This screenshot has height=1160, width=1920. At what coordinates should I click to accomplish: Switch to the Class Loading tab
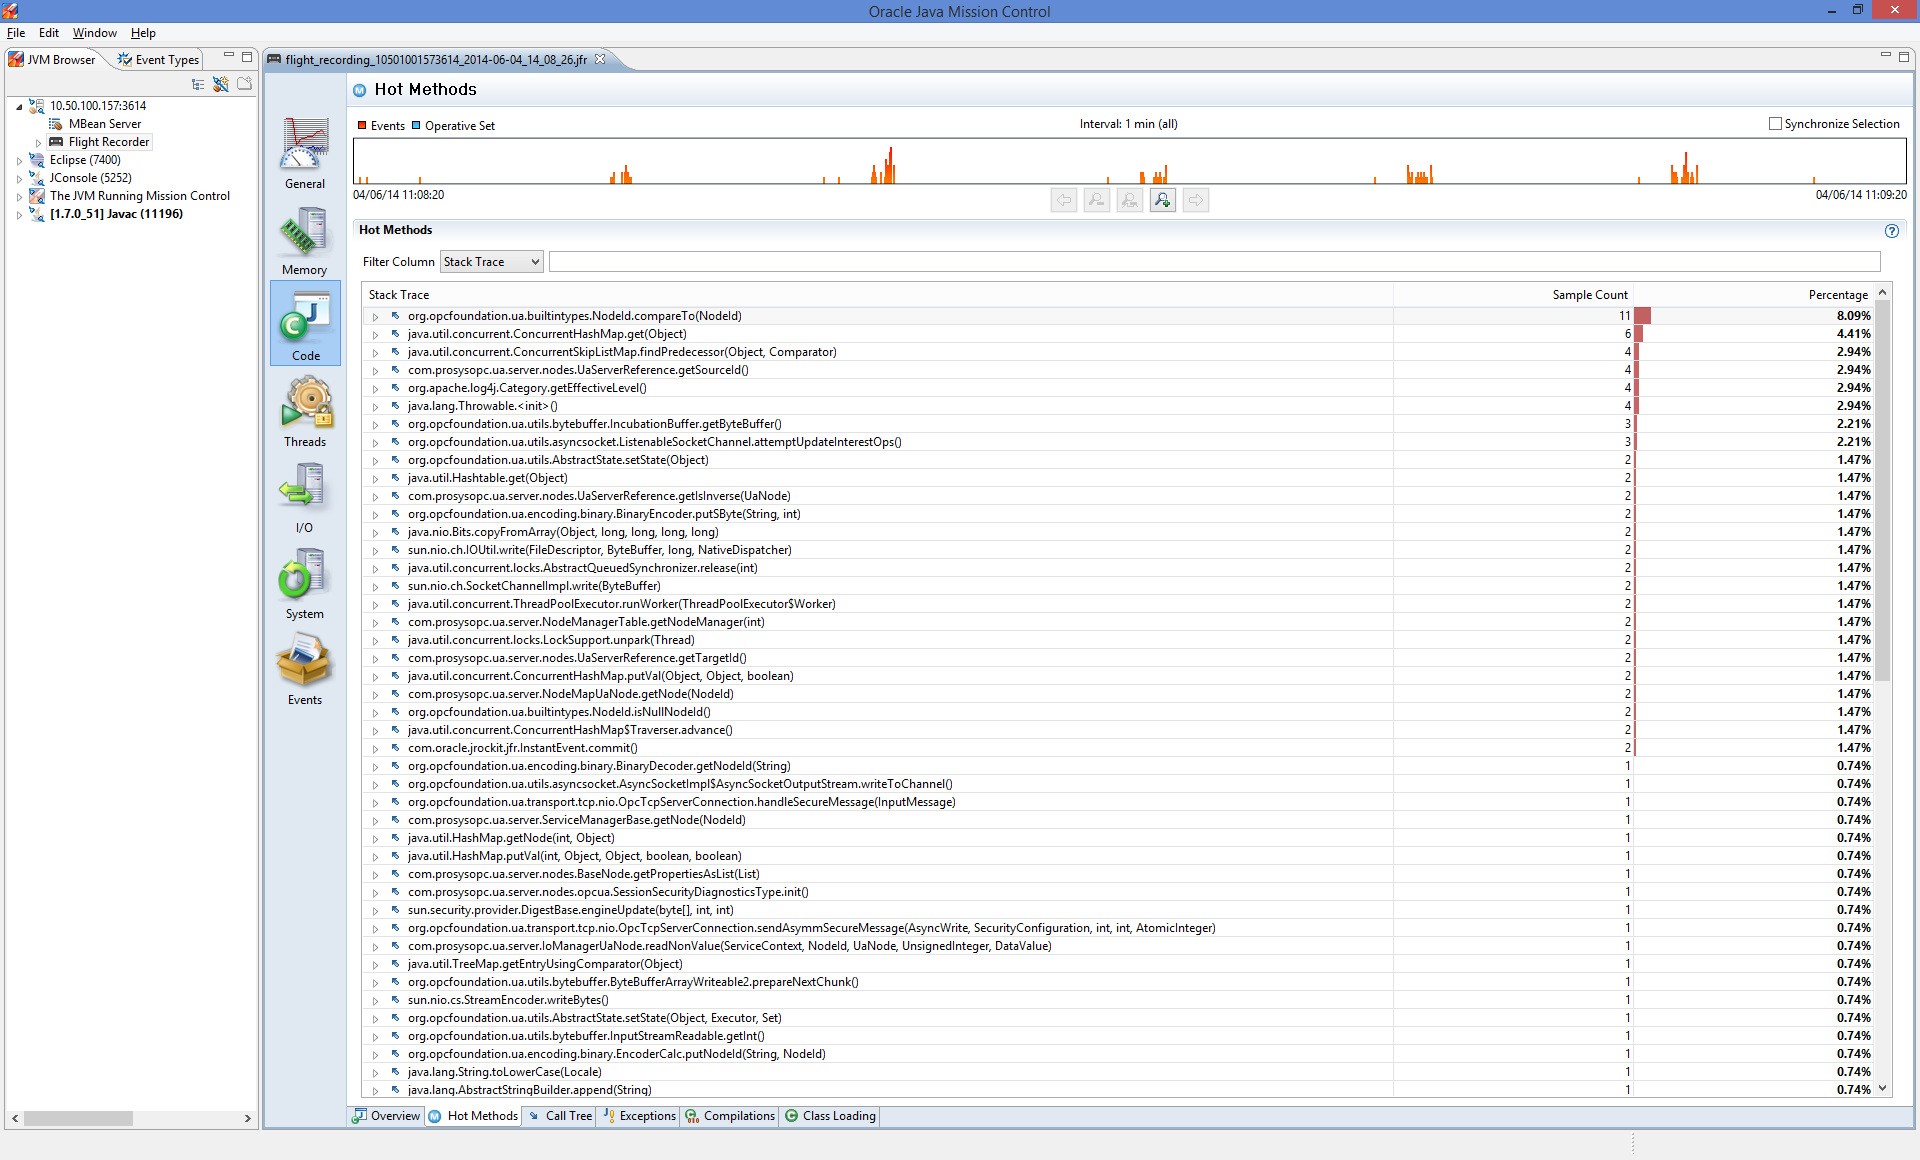[x=830, y=1116]
